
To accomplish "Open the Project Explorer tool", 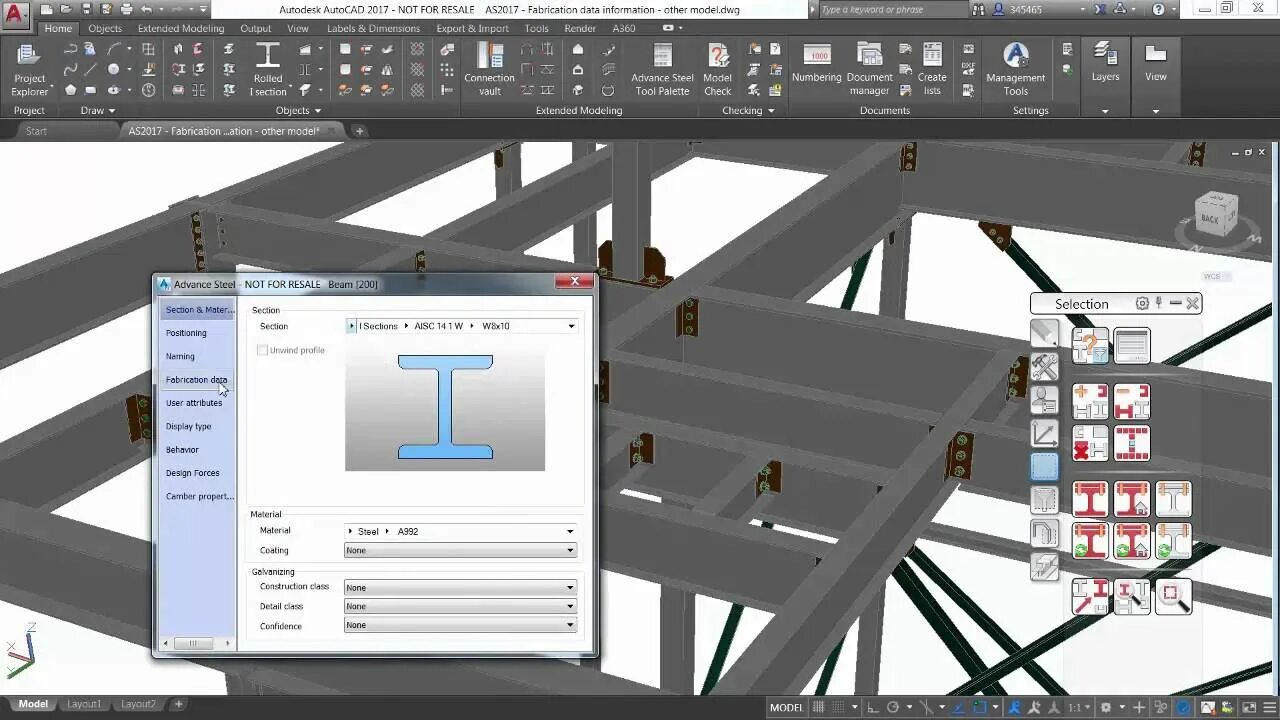I will coord(29,69).
